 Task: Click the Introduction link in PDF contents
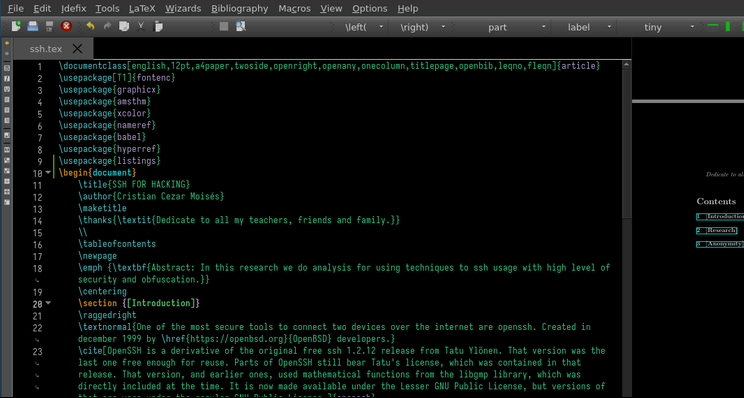pos(720,216)
